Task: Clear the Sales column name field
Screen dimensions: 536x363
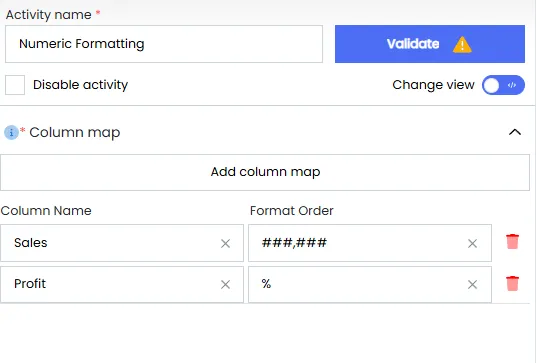Action: pyautogui.click(x=225, y=243)
